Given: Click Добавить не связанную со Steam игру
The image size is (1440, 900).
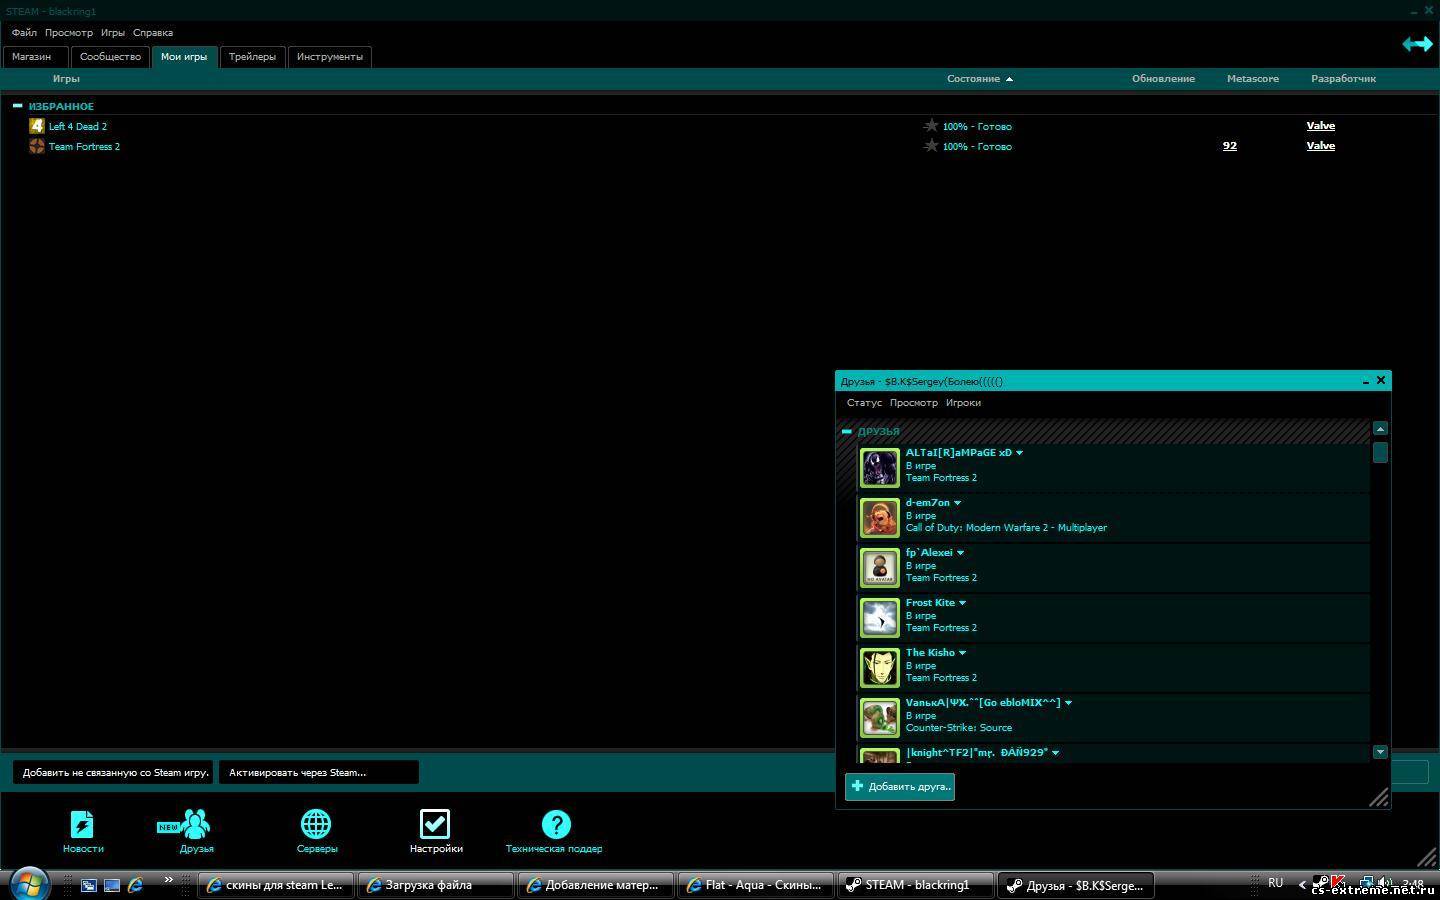Looking at the screenshot, I should [113, 772].
